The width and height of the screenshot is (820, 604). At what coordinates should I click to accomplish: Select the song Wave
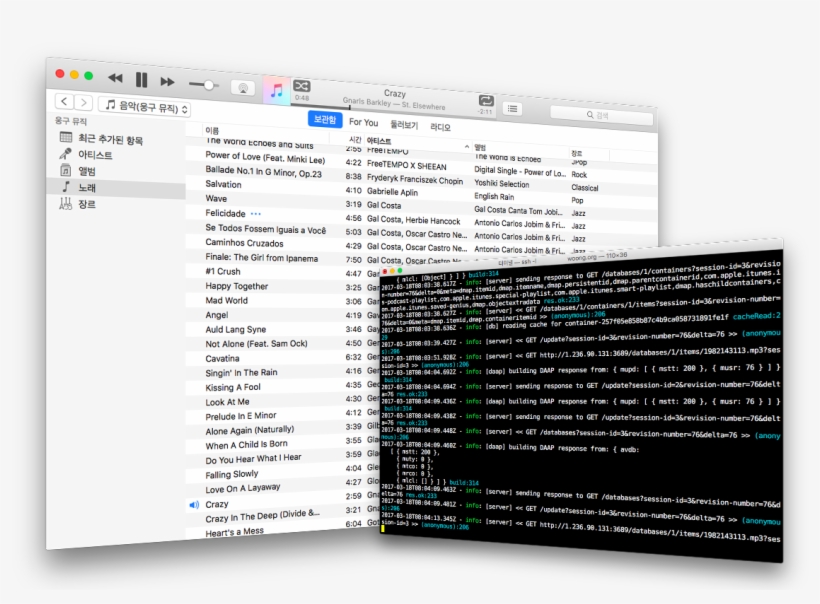[216, 198]
